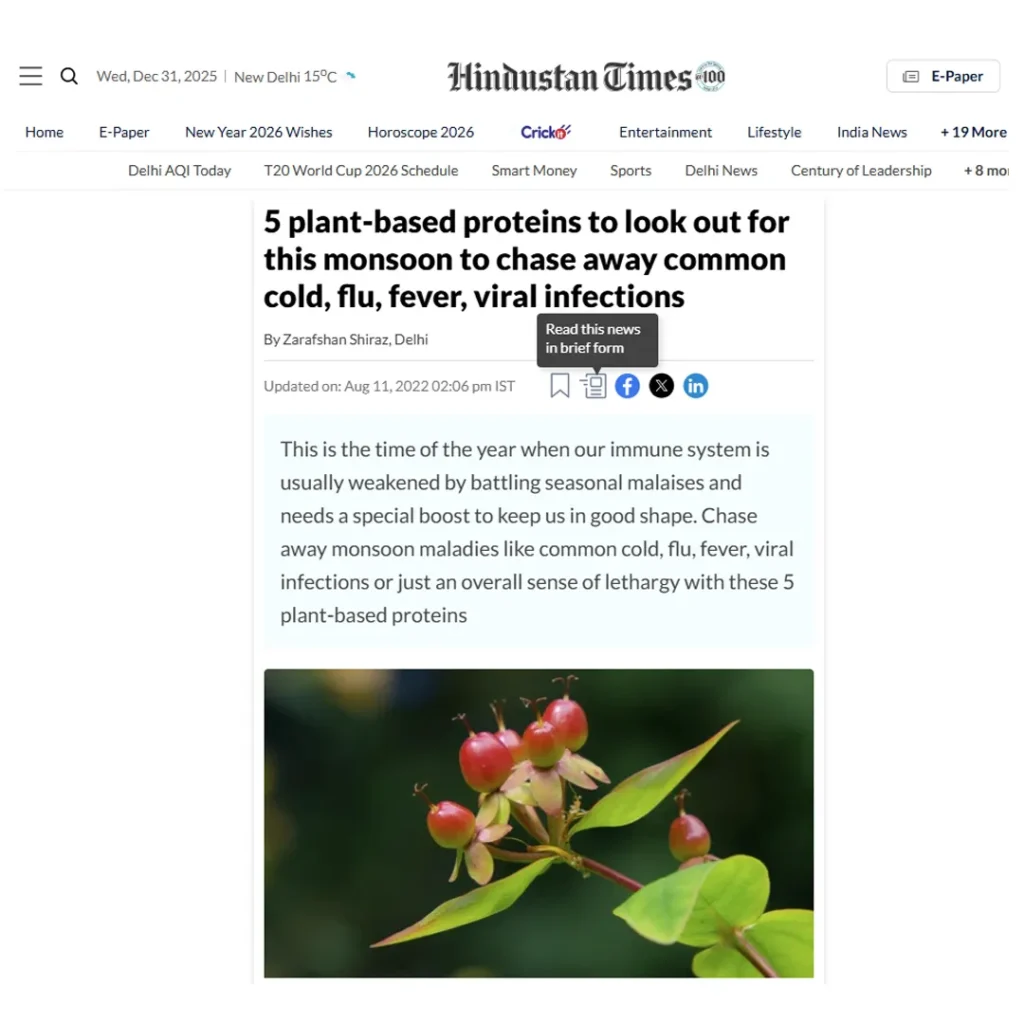The width and height of the screenshot is (1024, 1024).
Task: Open the E-Paper button at top right
Action: tap(943, 76)
